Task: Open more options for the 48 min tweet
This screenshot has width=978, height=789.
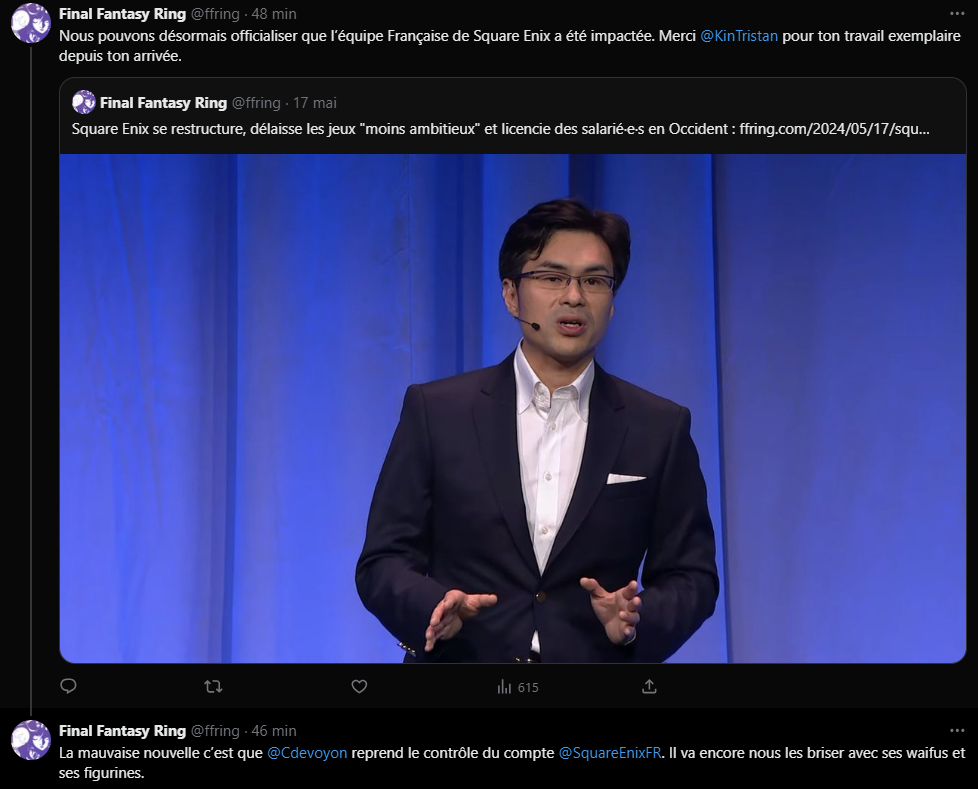Action: tap(957, 13)
